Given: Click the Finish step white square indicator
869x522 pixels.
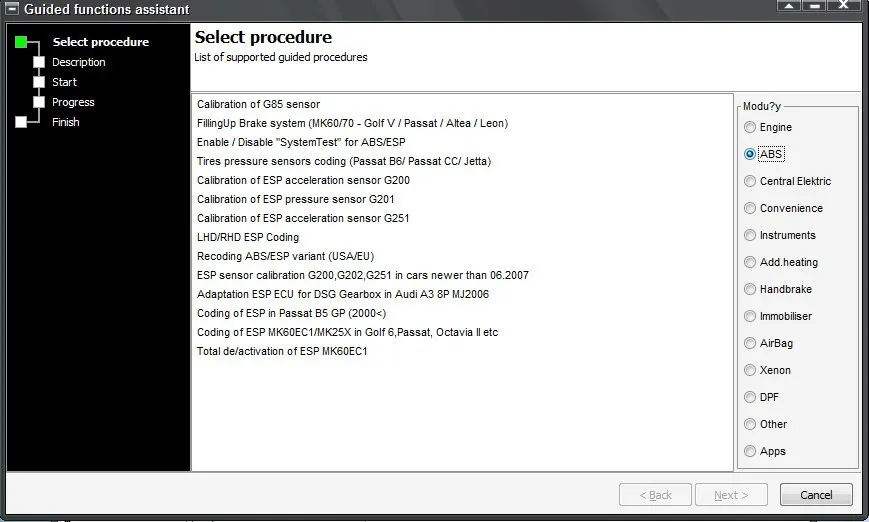Looking at the screenshot, I should [x=21, y=122].
